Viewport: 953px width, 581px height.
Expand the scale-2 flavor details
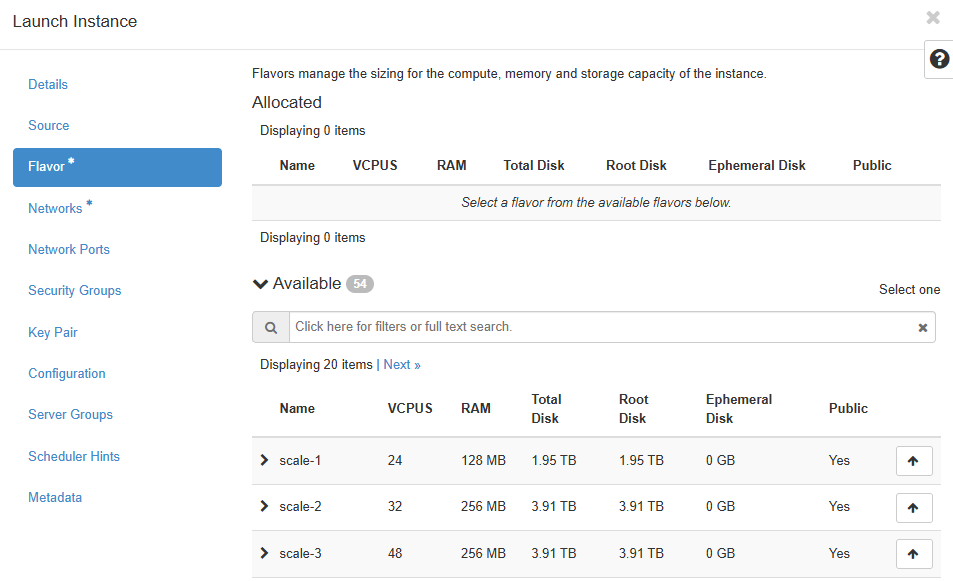click(263, 507)
